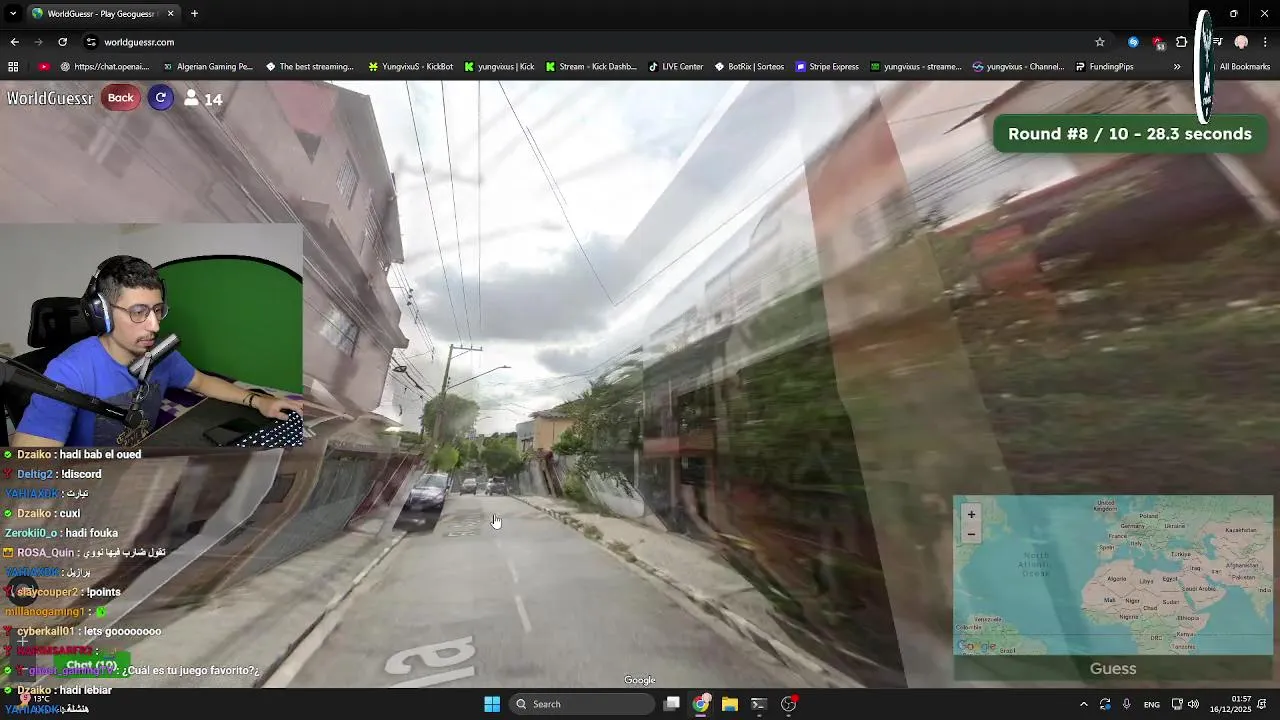Image resolution: width=1280 pixels, height=720 pixels.
Task: Open Chrome profile avatar
Action: [x=1241, y=42]
